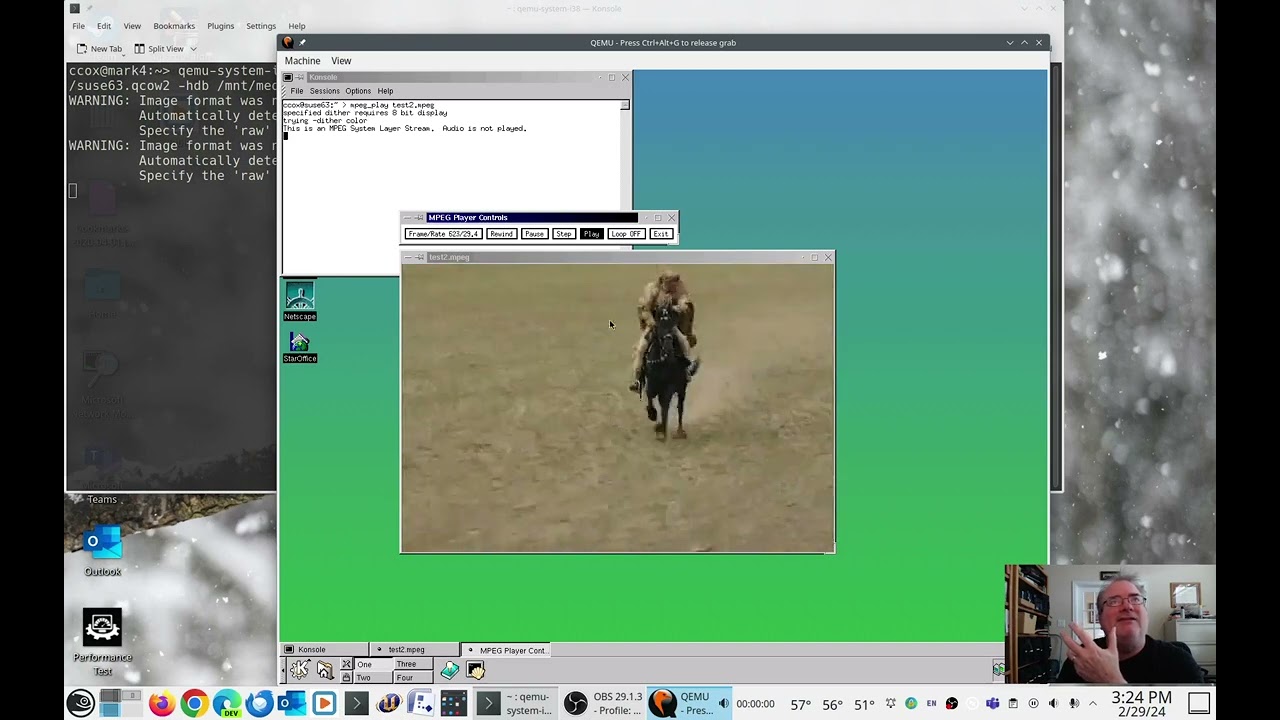The image size is (1280, 720).
Task: Expand the Split View dropdown arrow
Action: [193, 49]
